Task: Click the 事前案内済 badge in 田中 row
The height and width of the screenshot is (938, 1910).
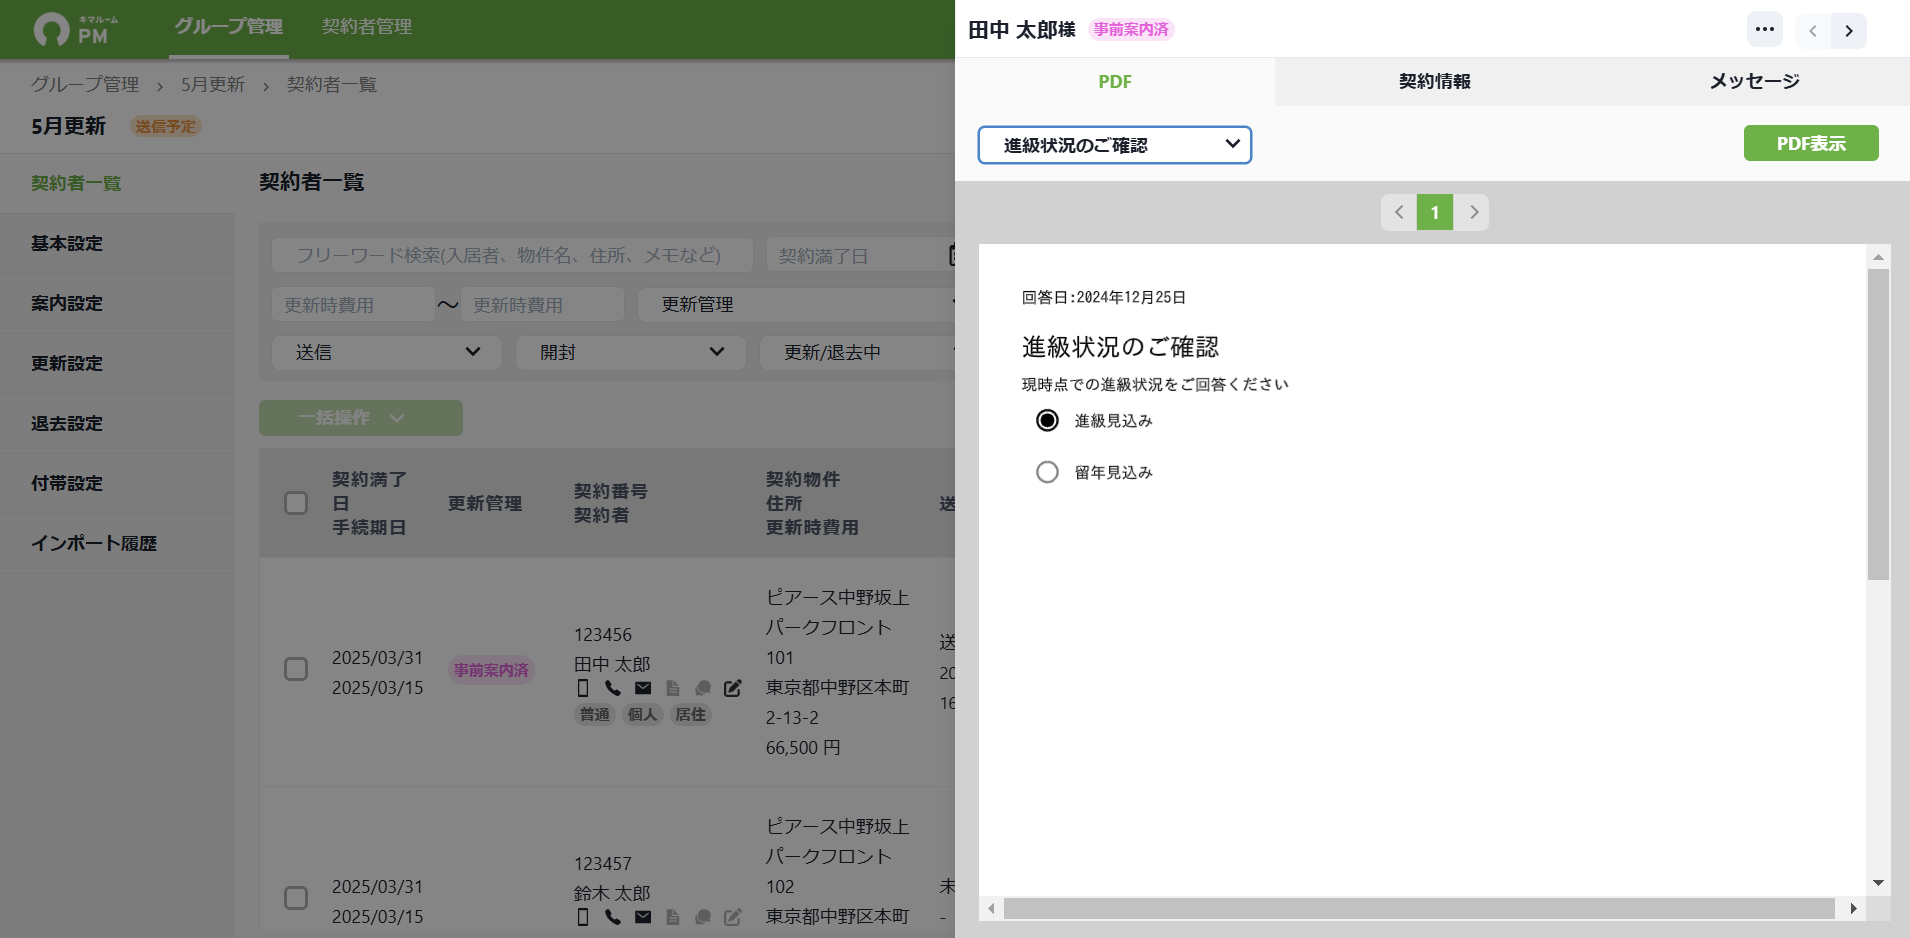Action: click(491, 670)
